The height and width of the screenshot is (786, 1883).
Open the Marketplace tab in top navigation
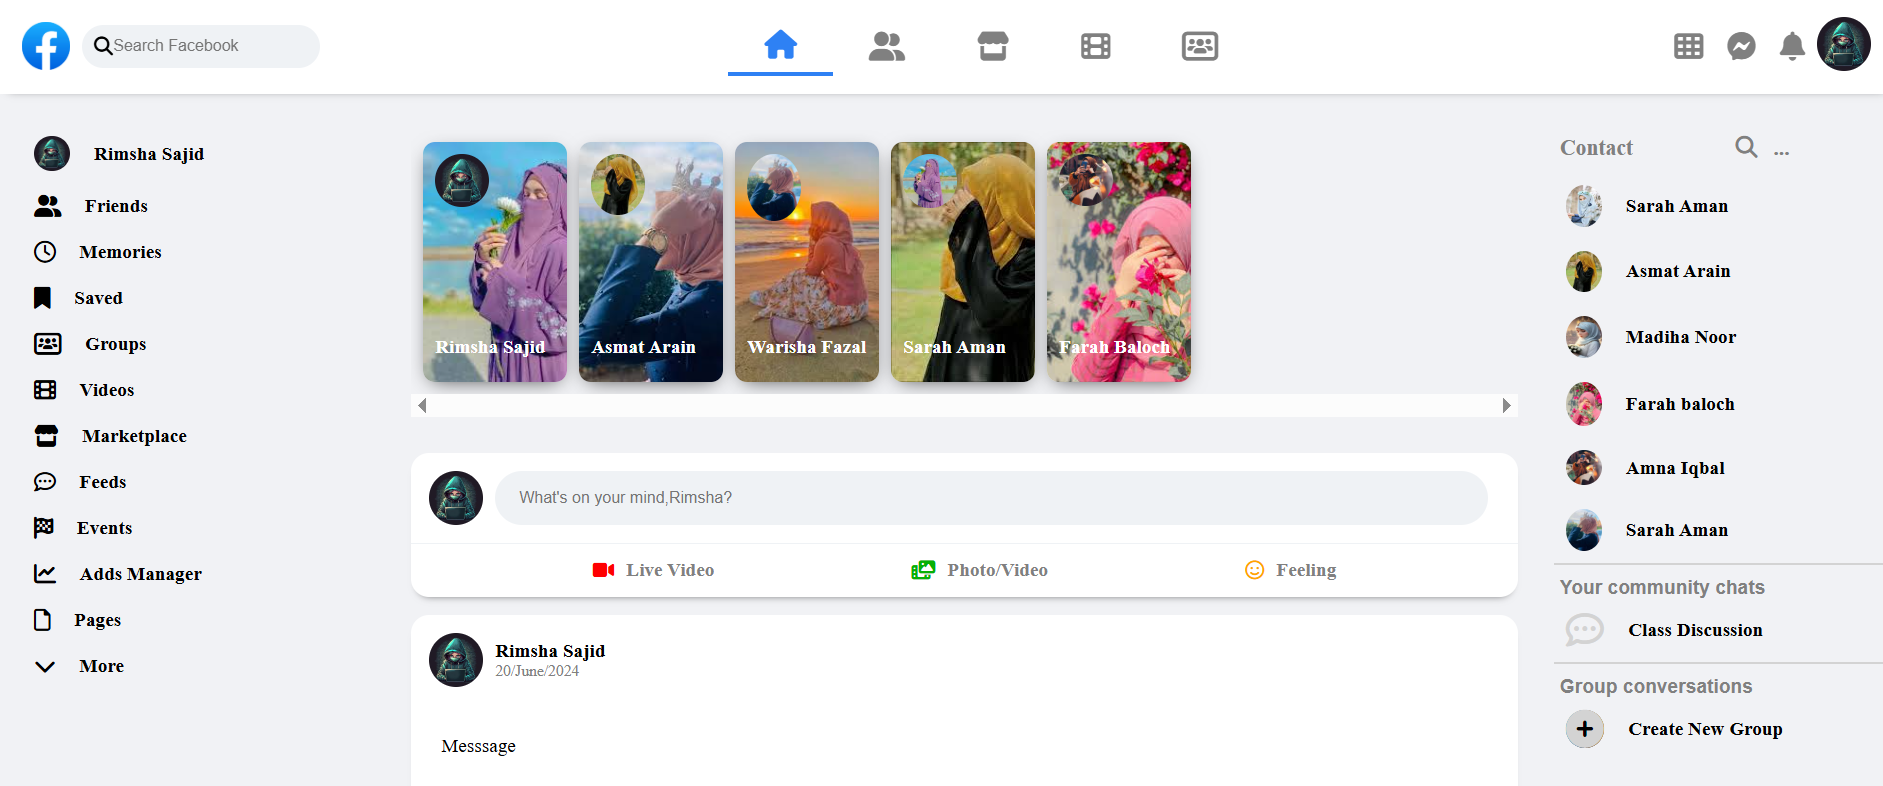pos(993,46)
